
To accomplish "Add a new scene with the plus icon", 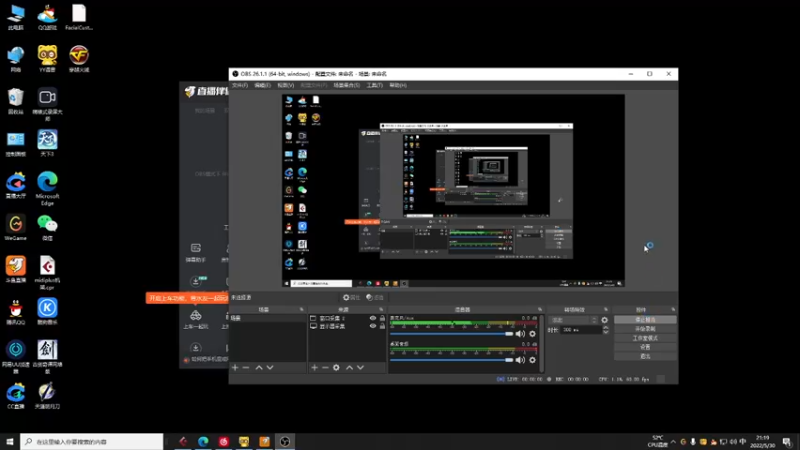I will pos(235,367).
